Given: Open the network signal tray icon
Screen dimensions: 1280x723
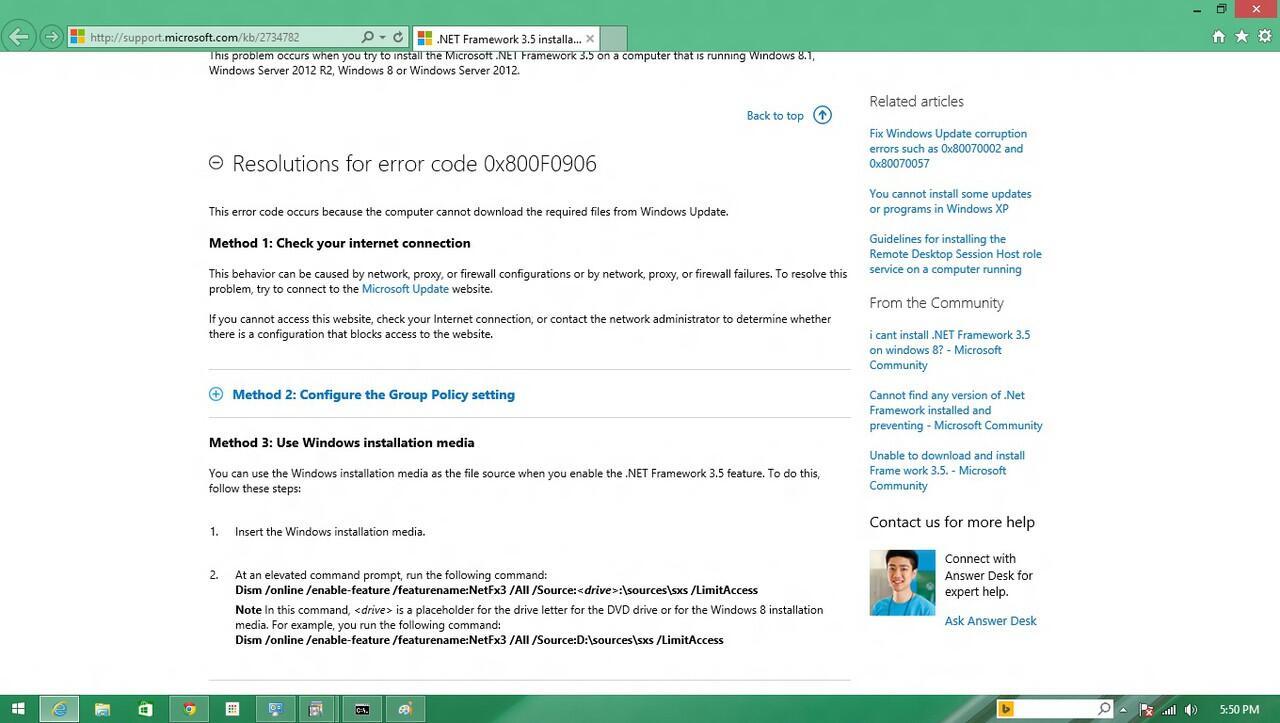Looking at the screenshot, I should [1169, 709].
